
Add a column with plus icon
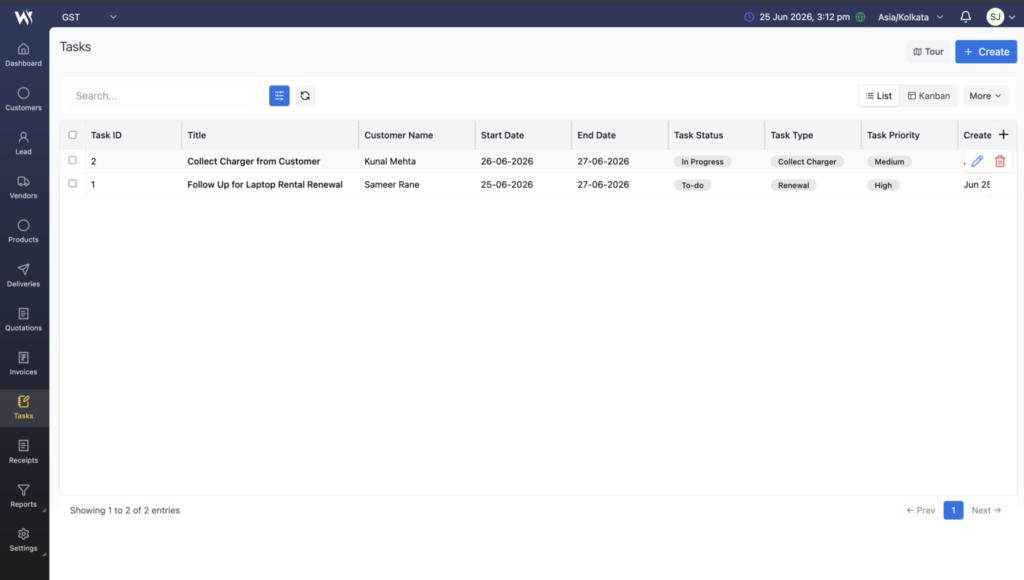pos(1004,135)
